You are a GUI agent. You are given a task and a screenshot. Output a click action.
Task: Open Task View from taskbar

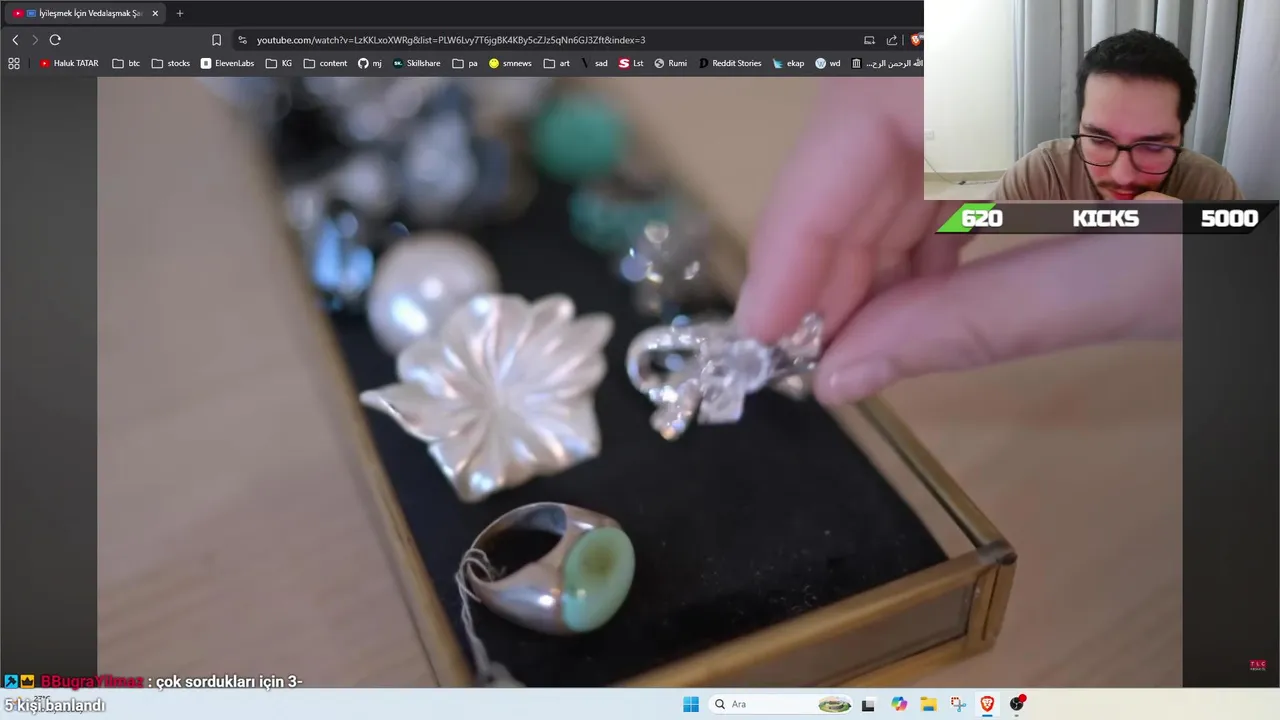868,704
